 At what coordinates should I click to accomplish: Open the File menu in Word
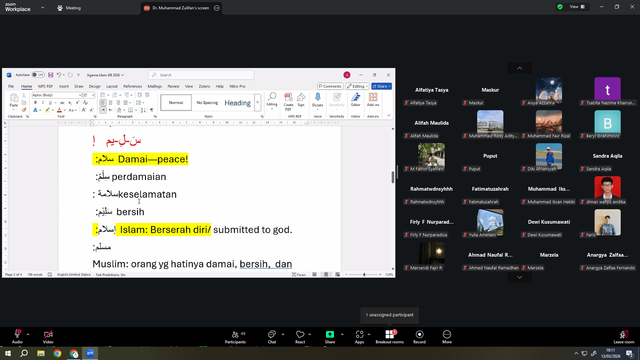[x=11, y=87]
